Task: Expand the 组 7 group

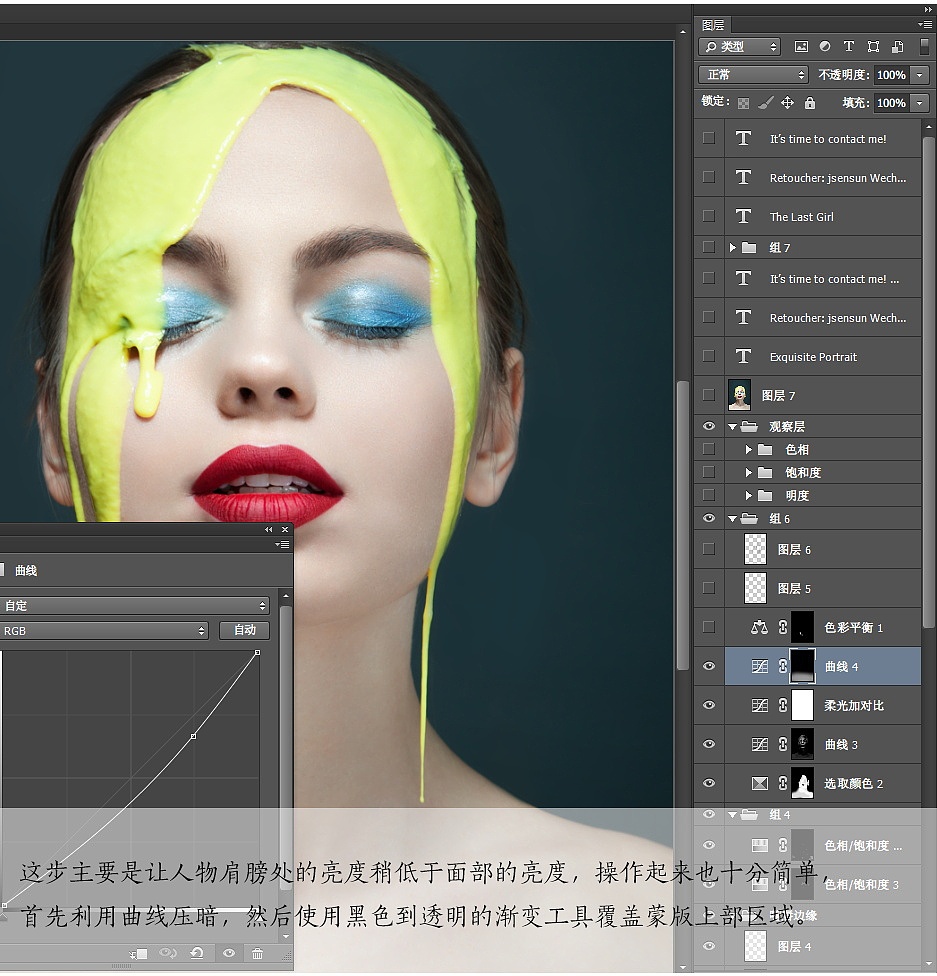Action: [x=733, y=247]
